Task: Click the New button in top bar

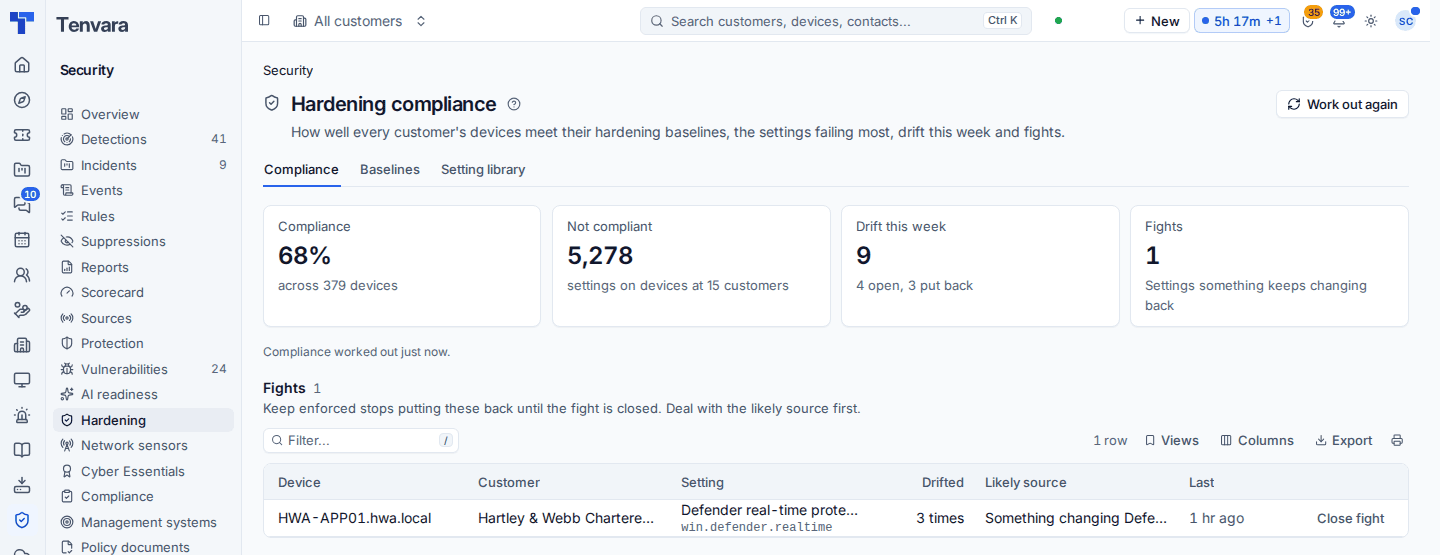Action: pos(1157,21)
